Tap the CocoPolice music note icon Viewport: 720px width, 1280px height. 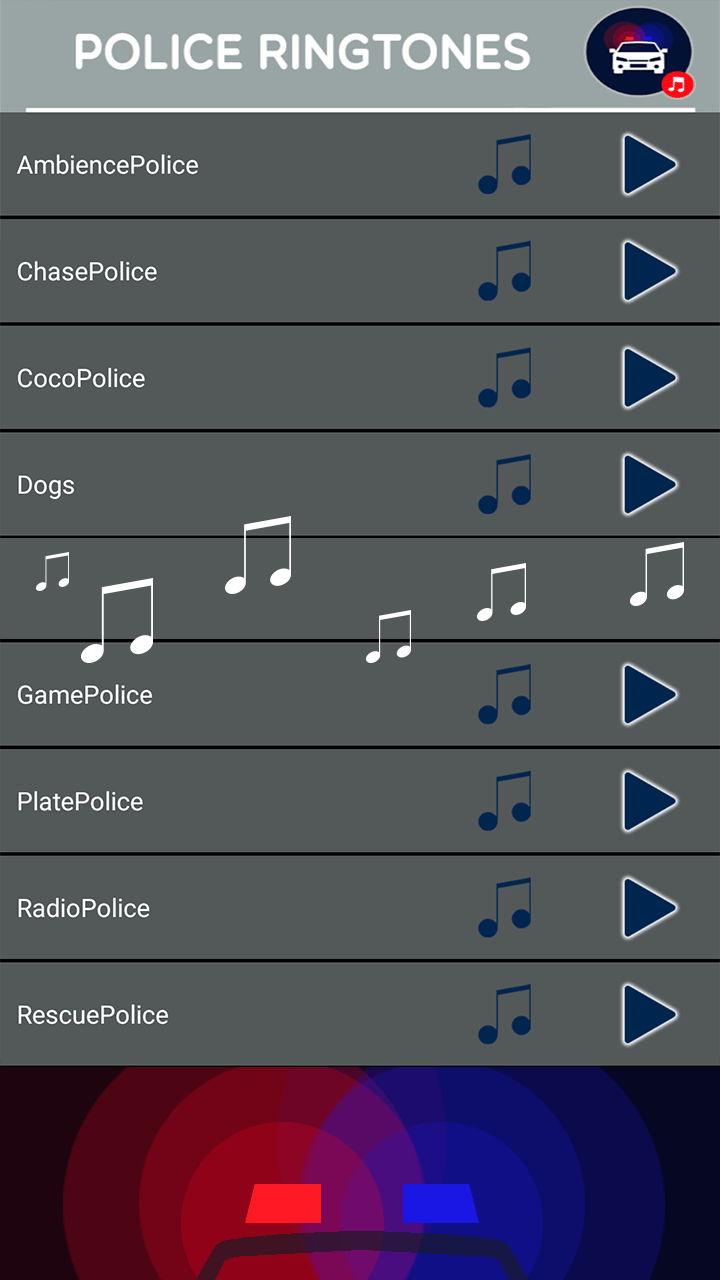(505, 378)
